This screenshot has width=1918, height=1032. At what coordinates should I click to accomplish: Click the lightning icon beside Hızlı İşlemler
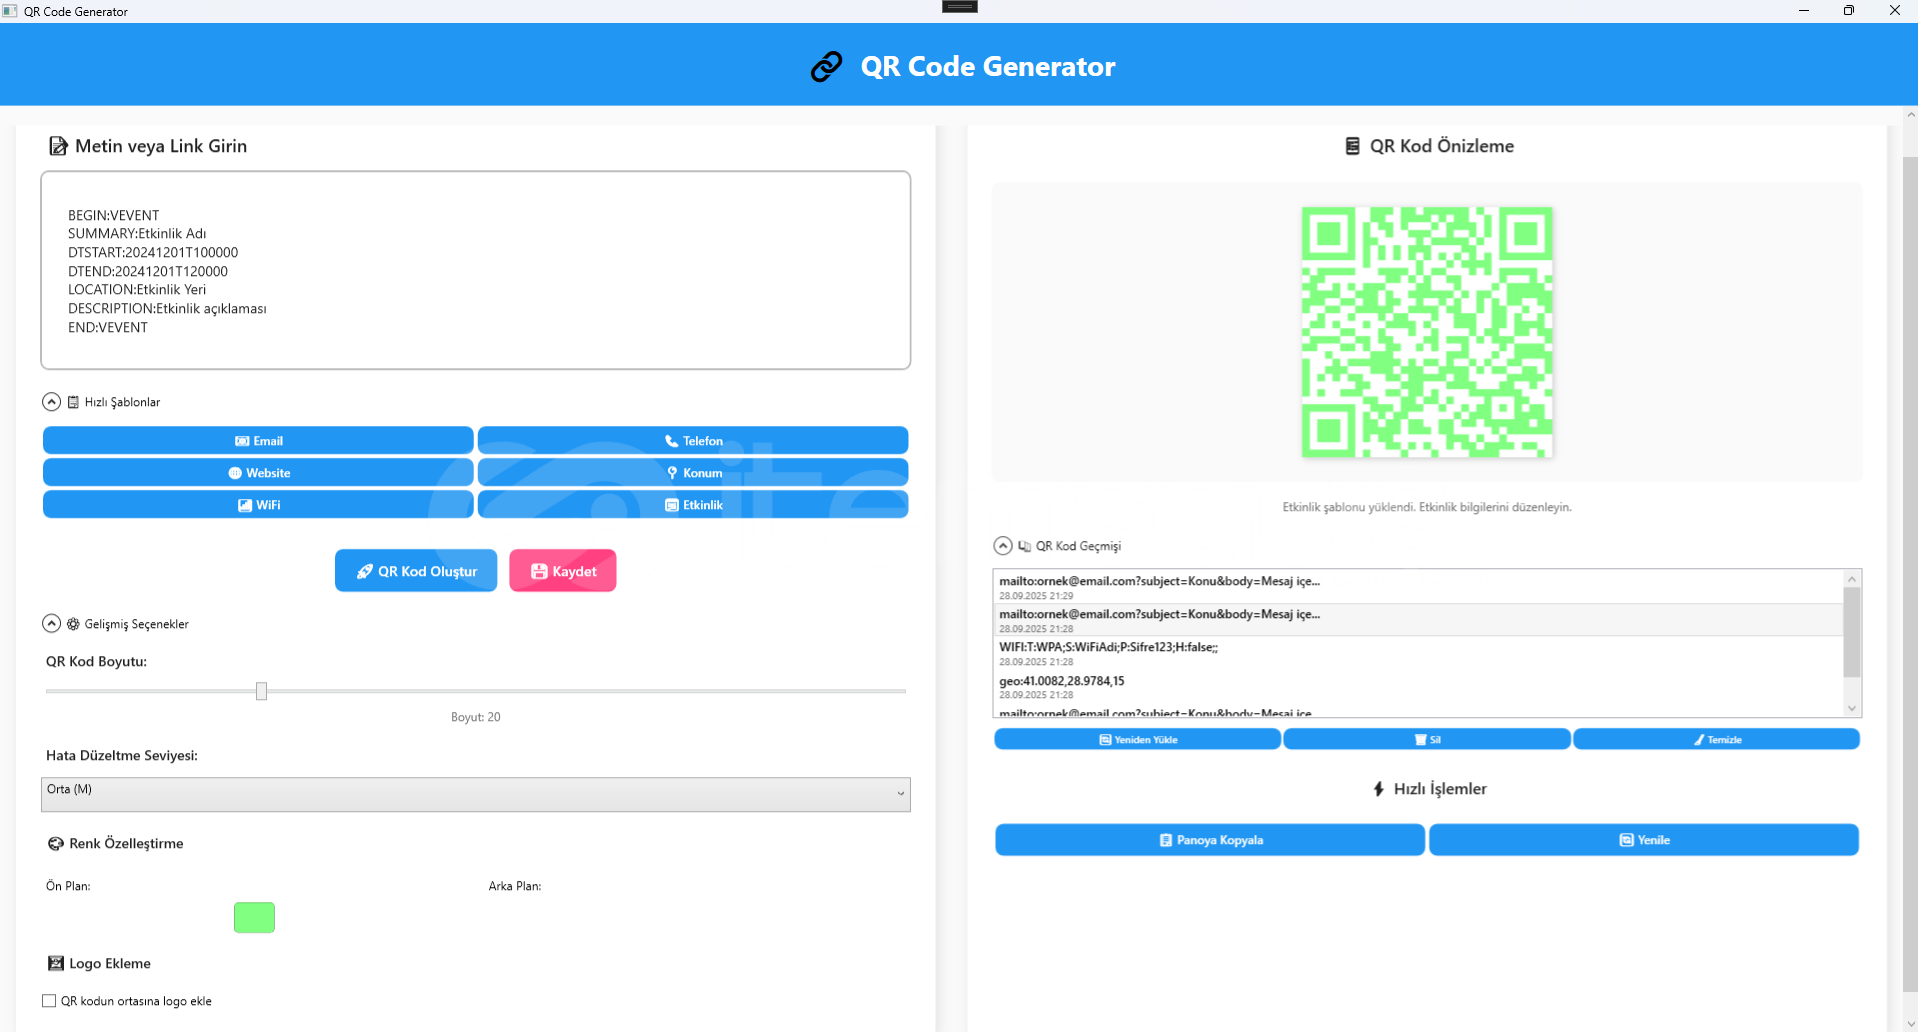[x=1379, y=789]
